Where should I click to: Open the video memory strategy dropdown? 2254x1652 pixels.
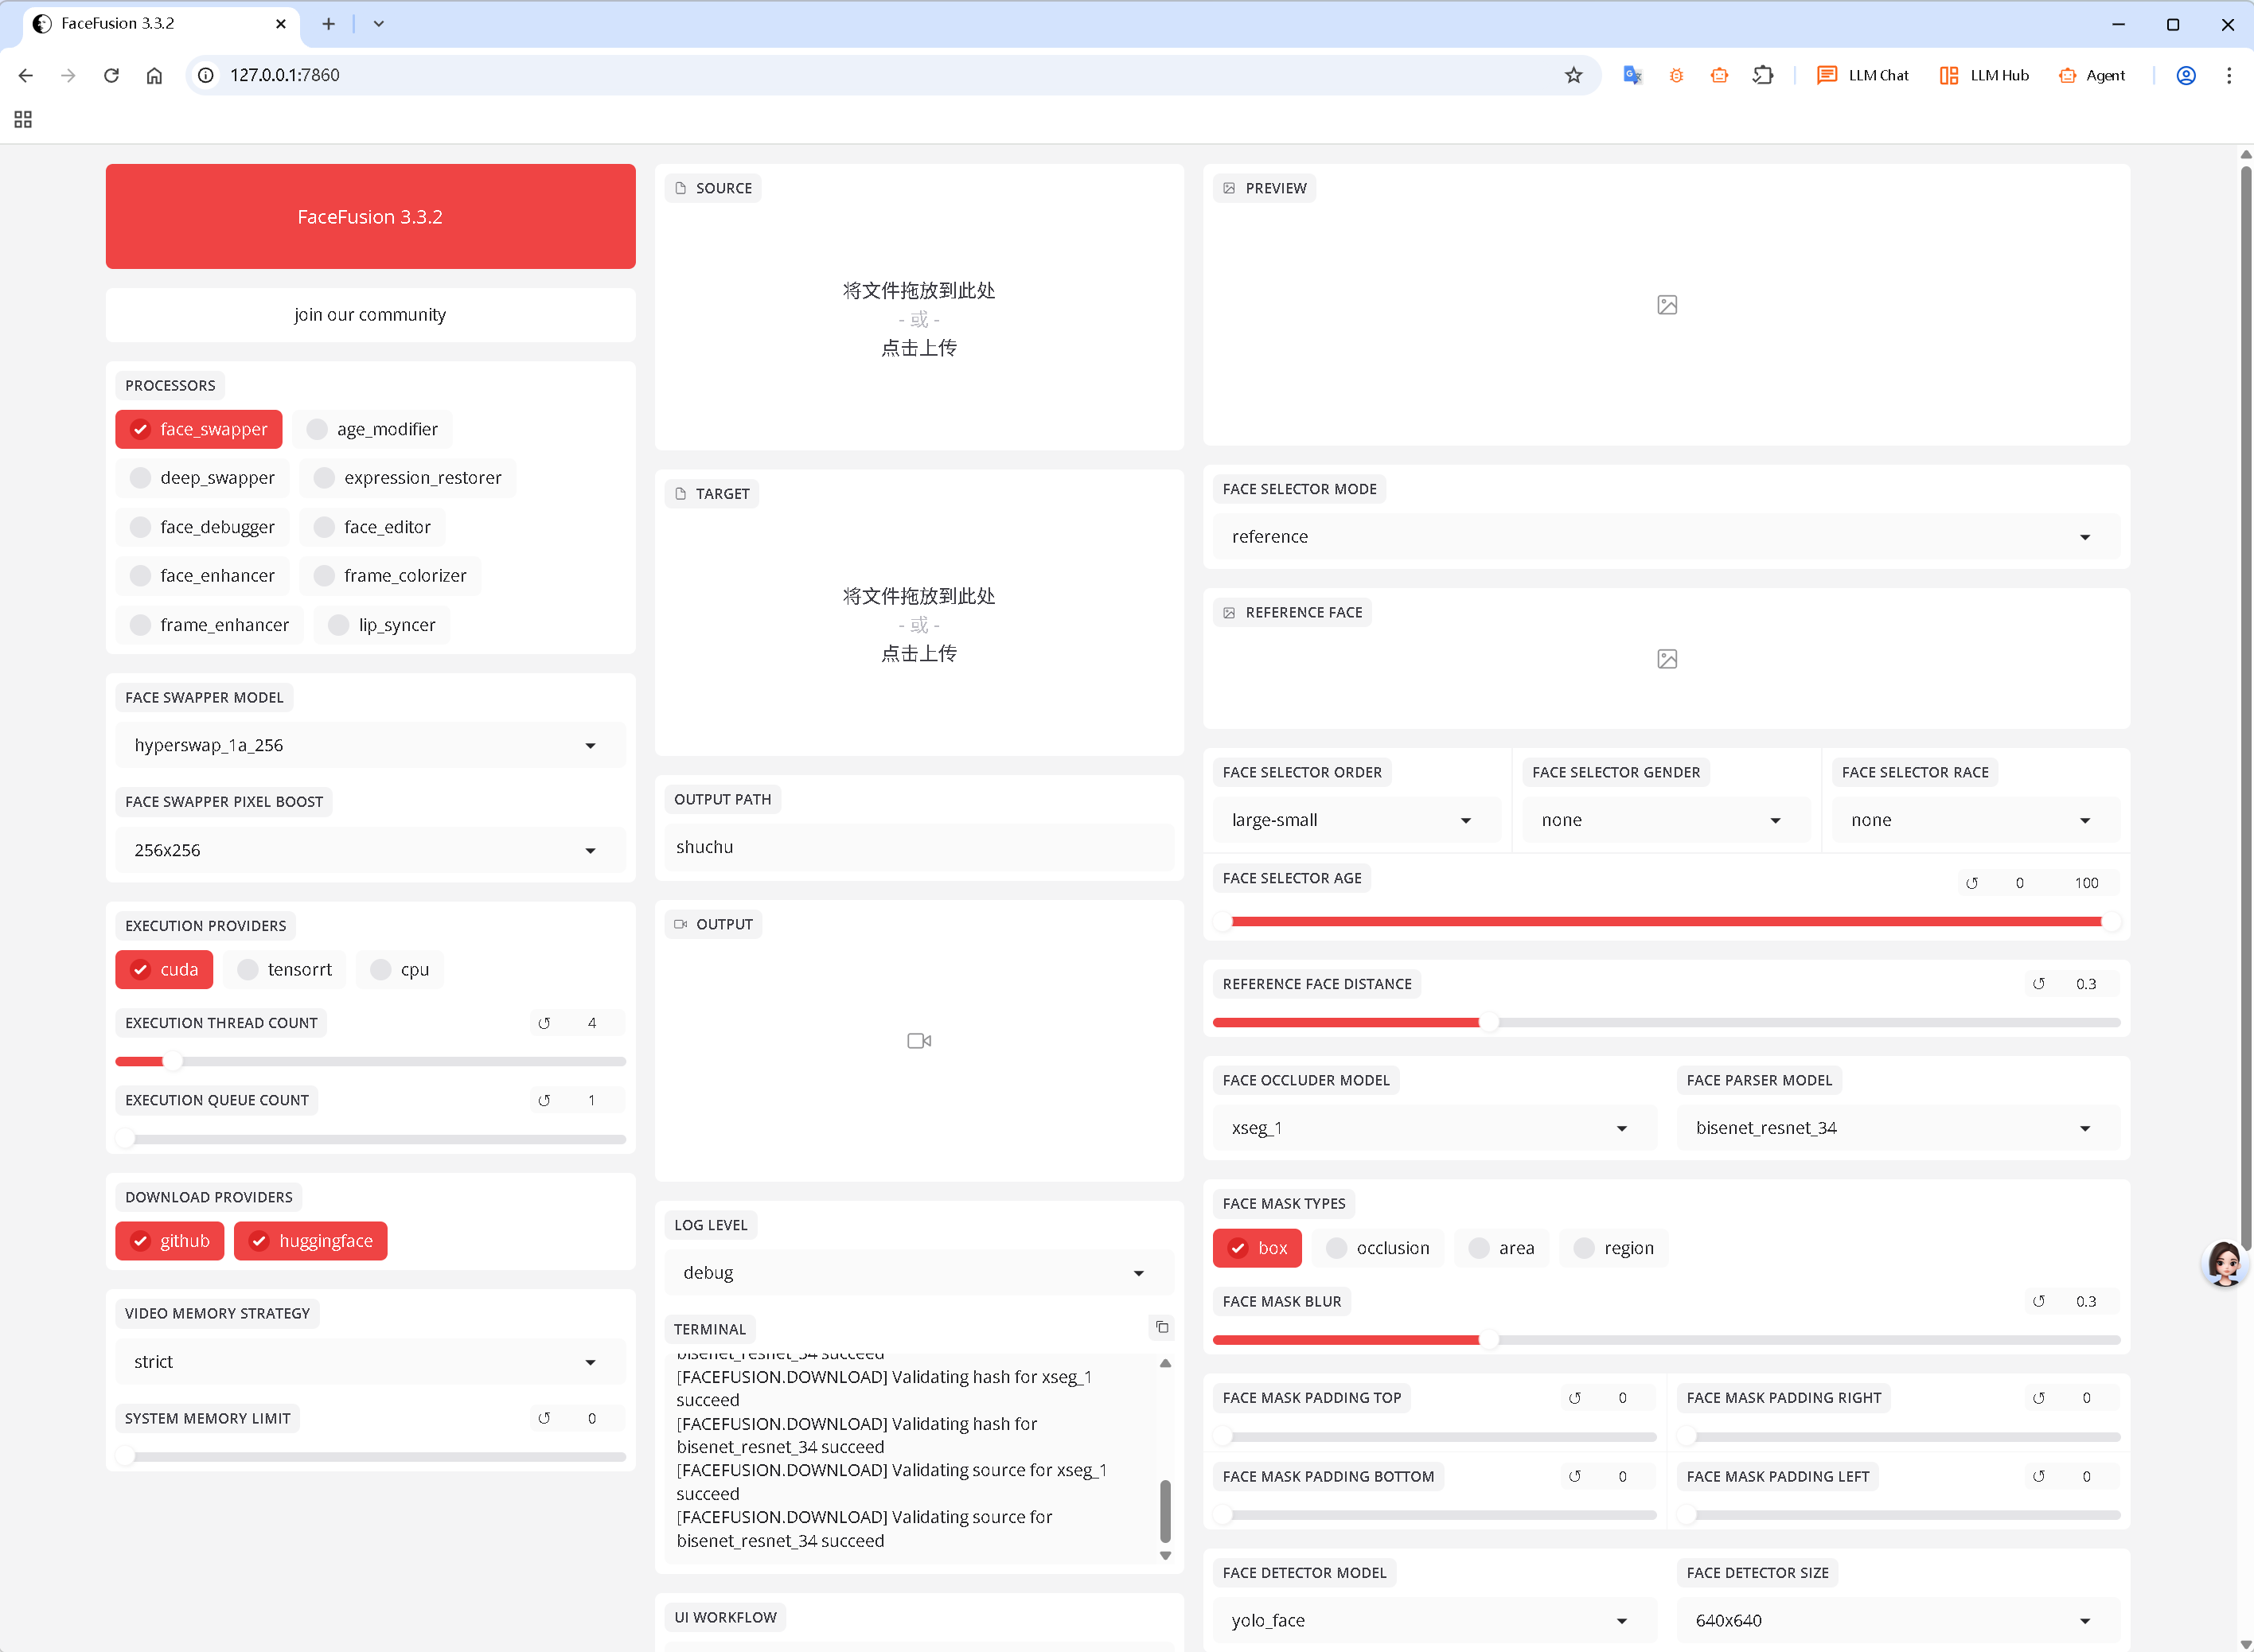click(x=370, y=1362)
